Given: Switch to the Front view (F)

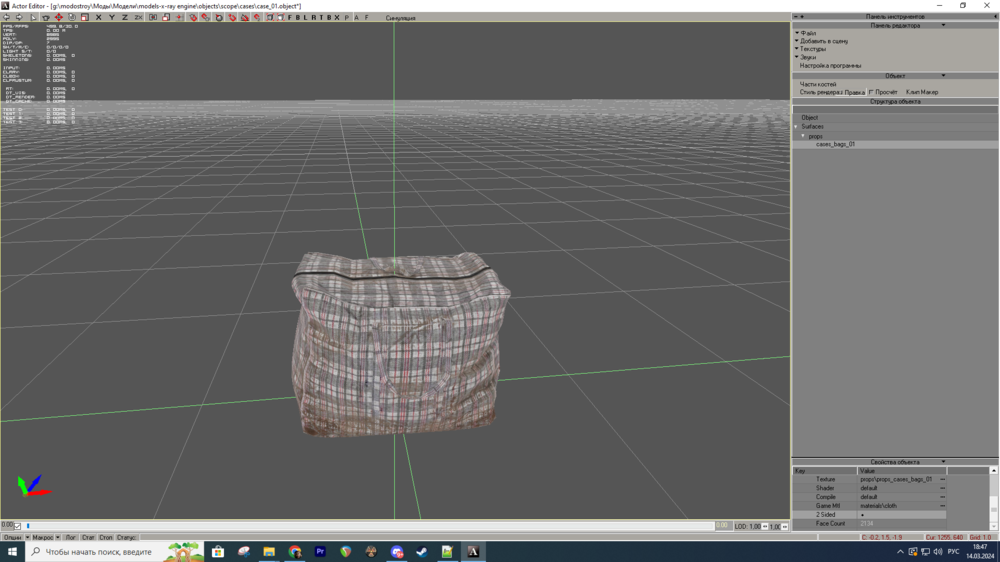Looking at the screenshot, I should pyautogui.click(x=290, y=17).
